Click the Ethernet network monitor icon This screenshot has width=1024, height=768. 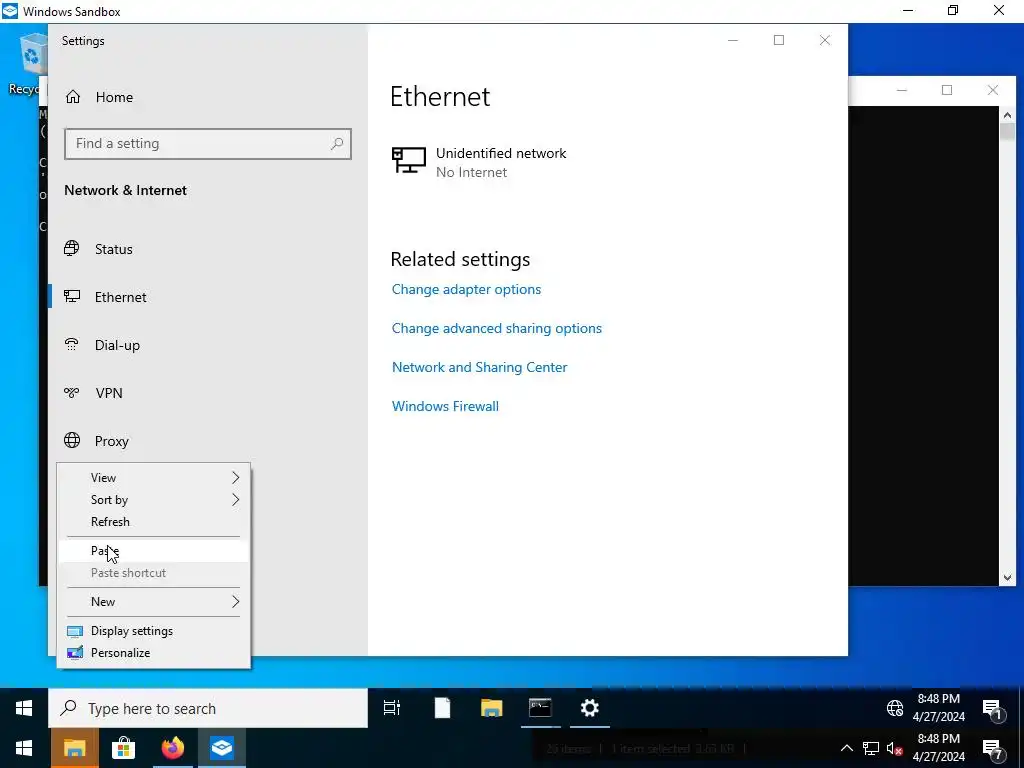pos(409,160)
